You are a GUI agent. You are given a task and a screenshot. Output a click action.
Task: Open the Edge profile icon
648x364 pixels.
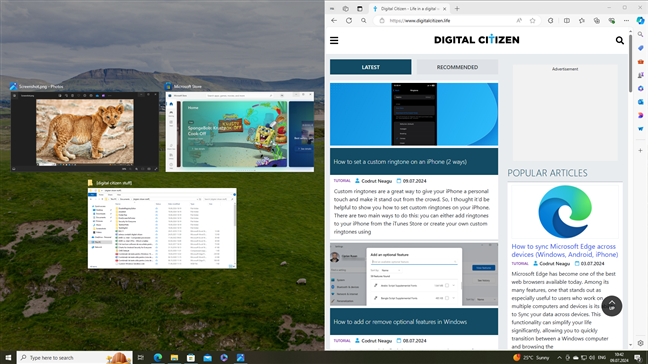pyautogui.click(x=332, y=9)
